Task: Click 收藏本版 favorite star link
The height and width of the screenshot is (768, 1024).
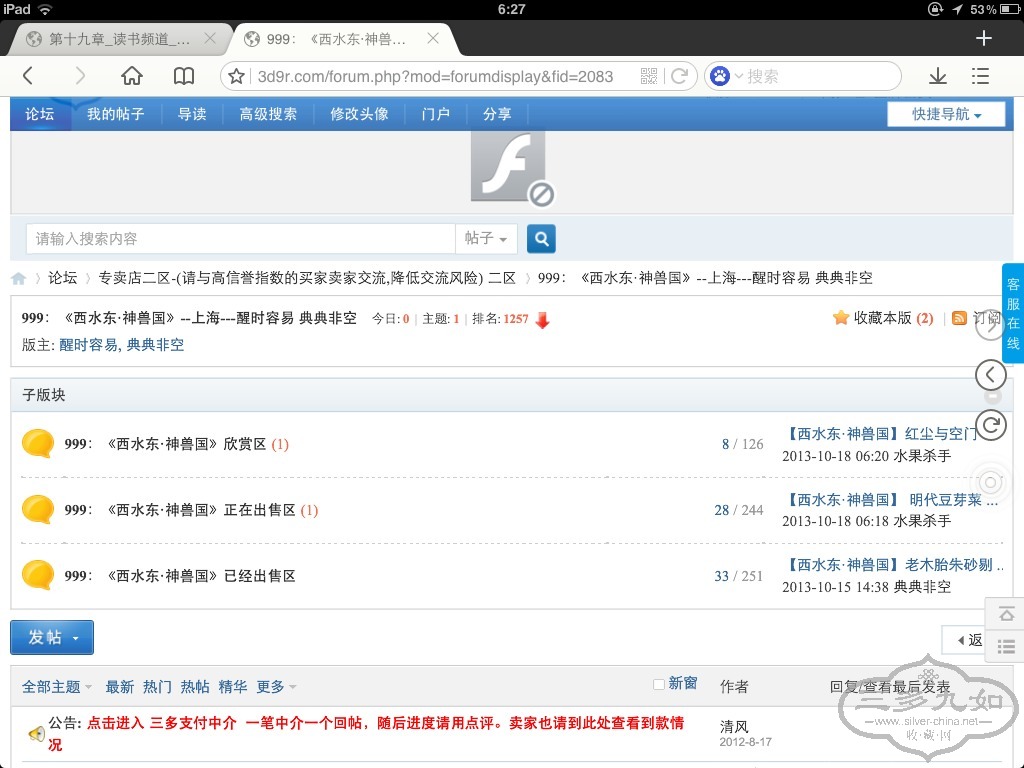Action: coord(883,318)
